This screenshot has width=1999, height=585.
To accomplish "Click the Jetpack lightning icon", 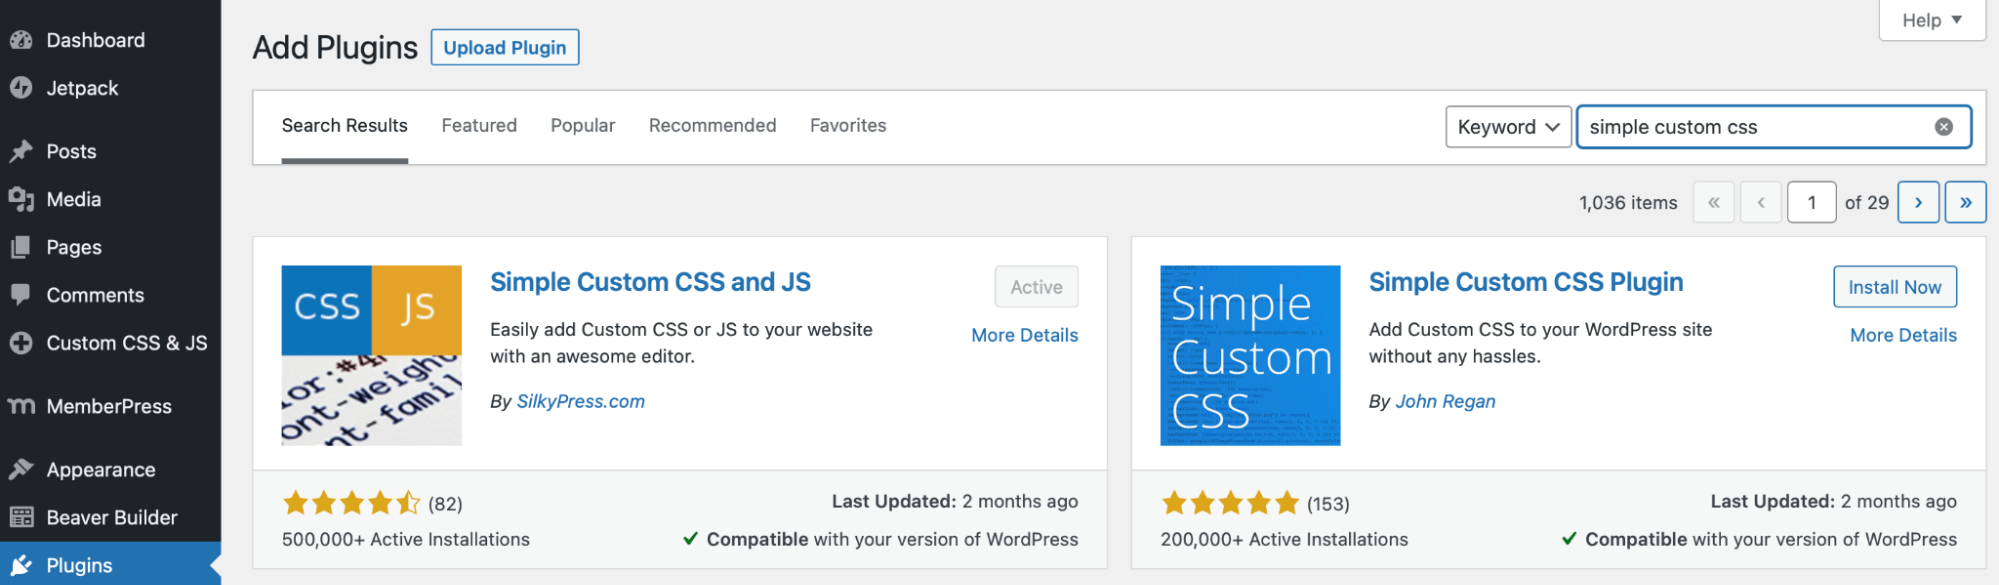I will (x=21, y=88).
